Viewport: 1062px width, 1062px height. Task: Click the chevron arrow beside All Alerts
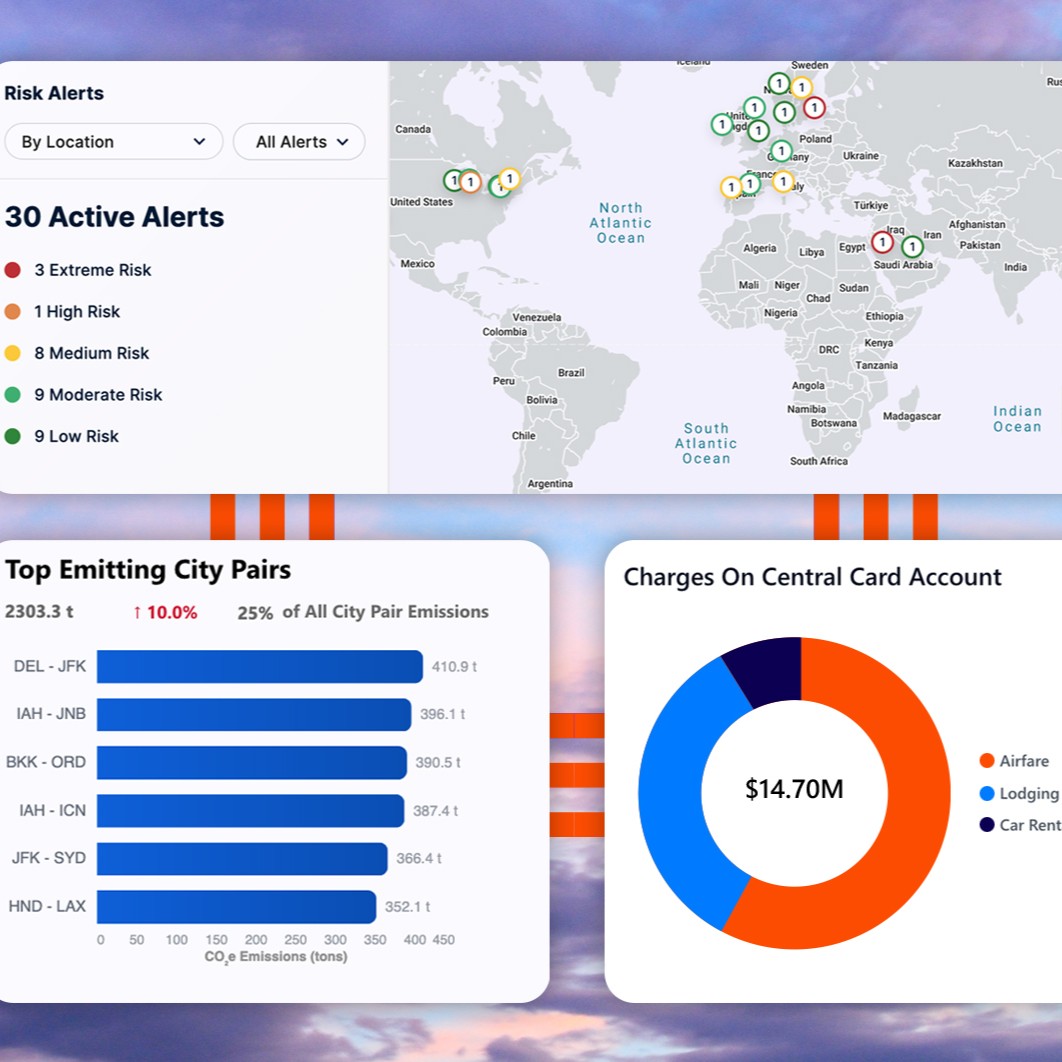point(343,142)
